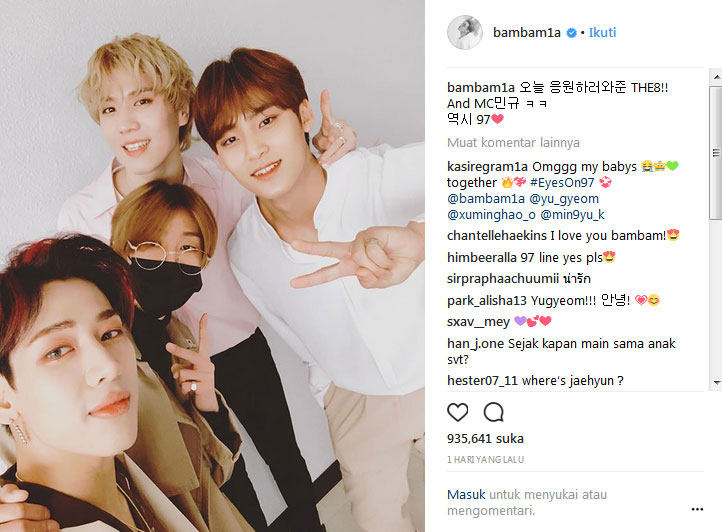Load more comments via Muat komentar lainnya

(x=513, y=143)
